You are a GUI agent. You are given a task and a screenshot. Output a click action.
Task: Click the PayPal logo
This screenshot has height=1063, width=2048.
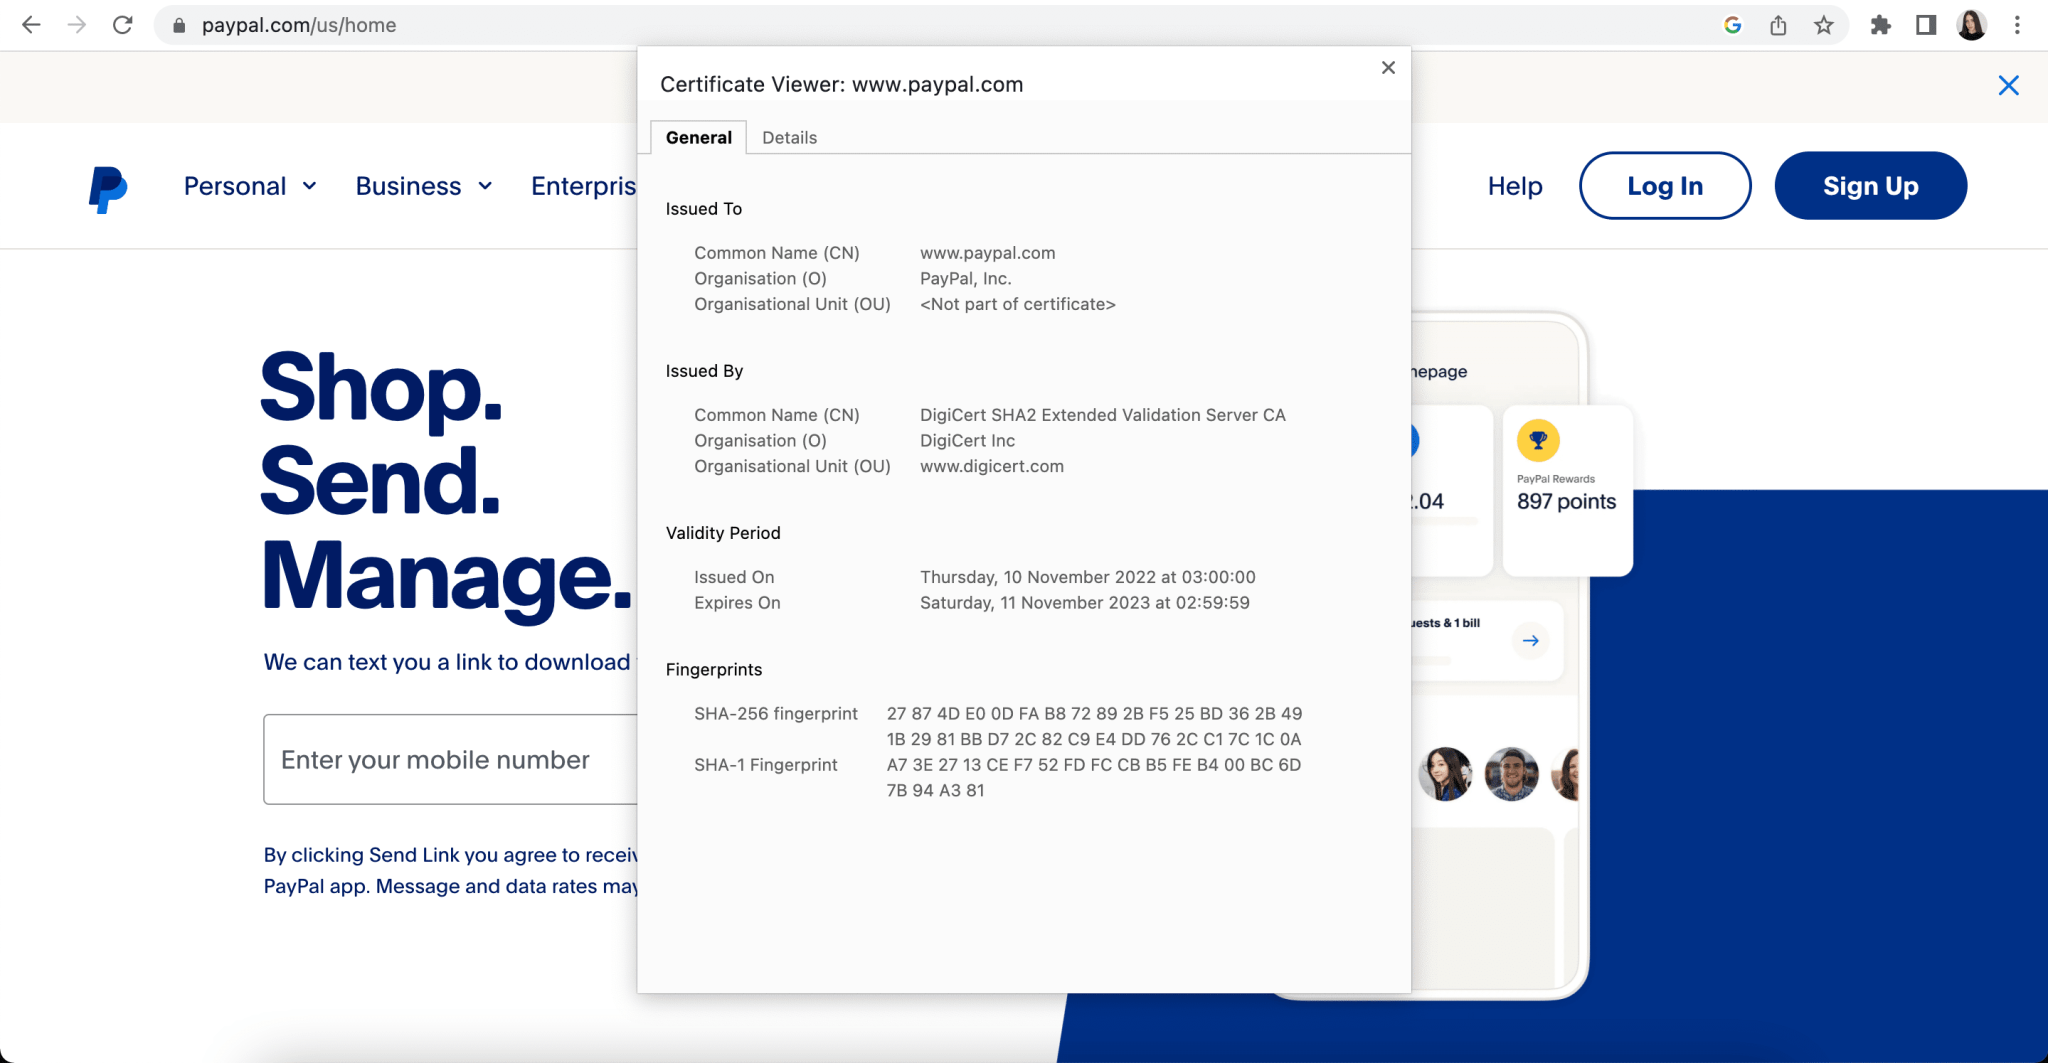[x=107, y=188]
